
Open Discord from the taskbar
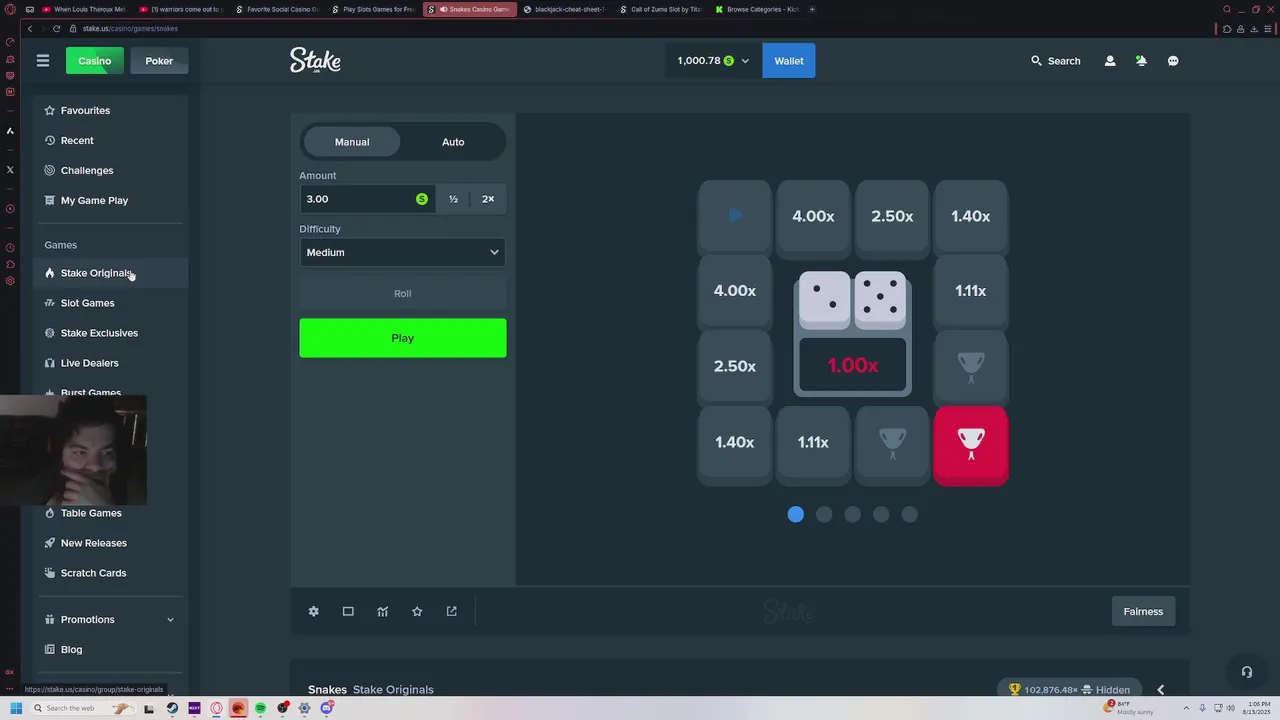327,708
